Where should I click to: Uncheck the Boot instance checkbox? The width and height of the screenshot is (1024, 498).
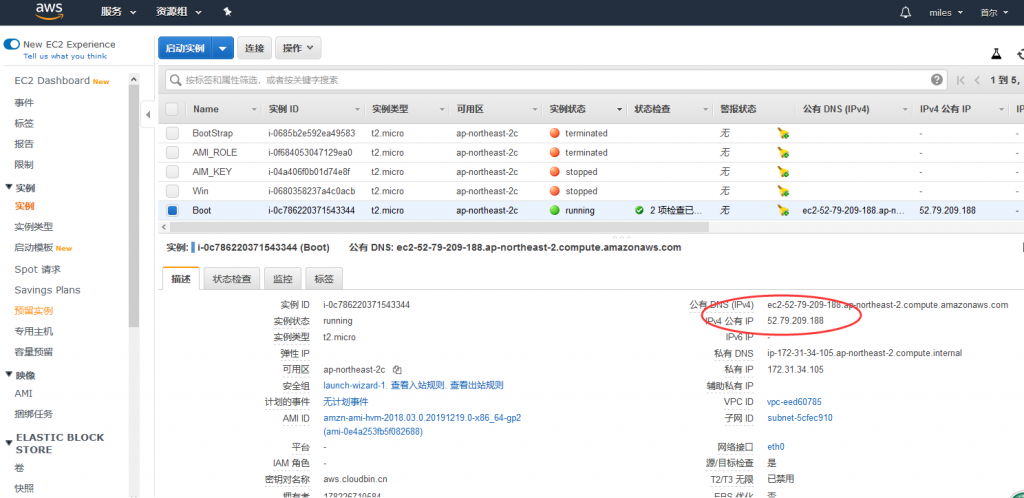pyautogui.click(x=172, y=210)
